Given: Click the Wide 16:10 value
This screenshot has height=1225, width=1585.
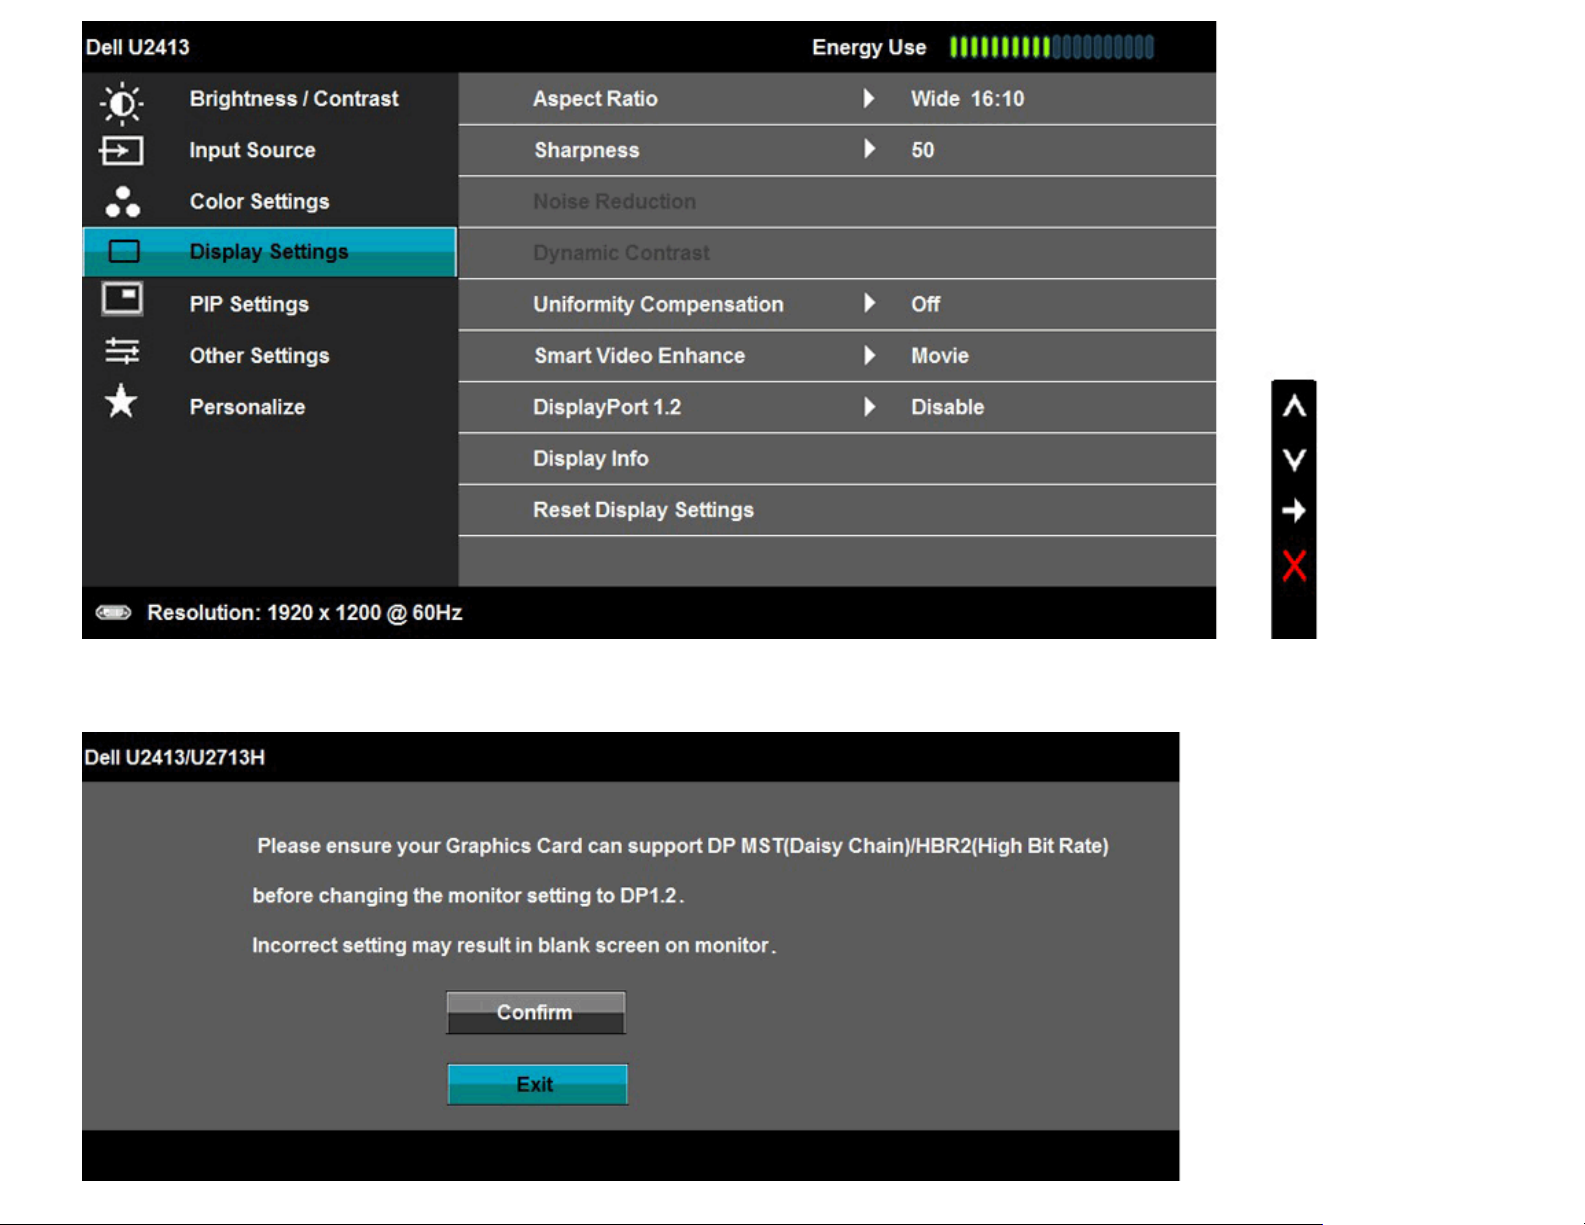Looking at the screenshot, I should pos(967,99).
